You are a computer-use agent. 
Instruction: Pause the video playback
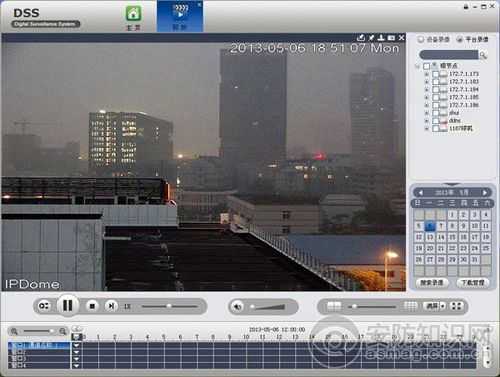pos(68,305)
